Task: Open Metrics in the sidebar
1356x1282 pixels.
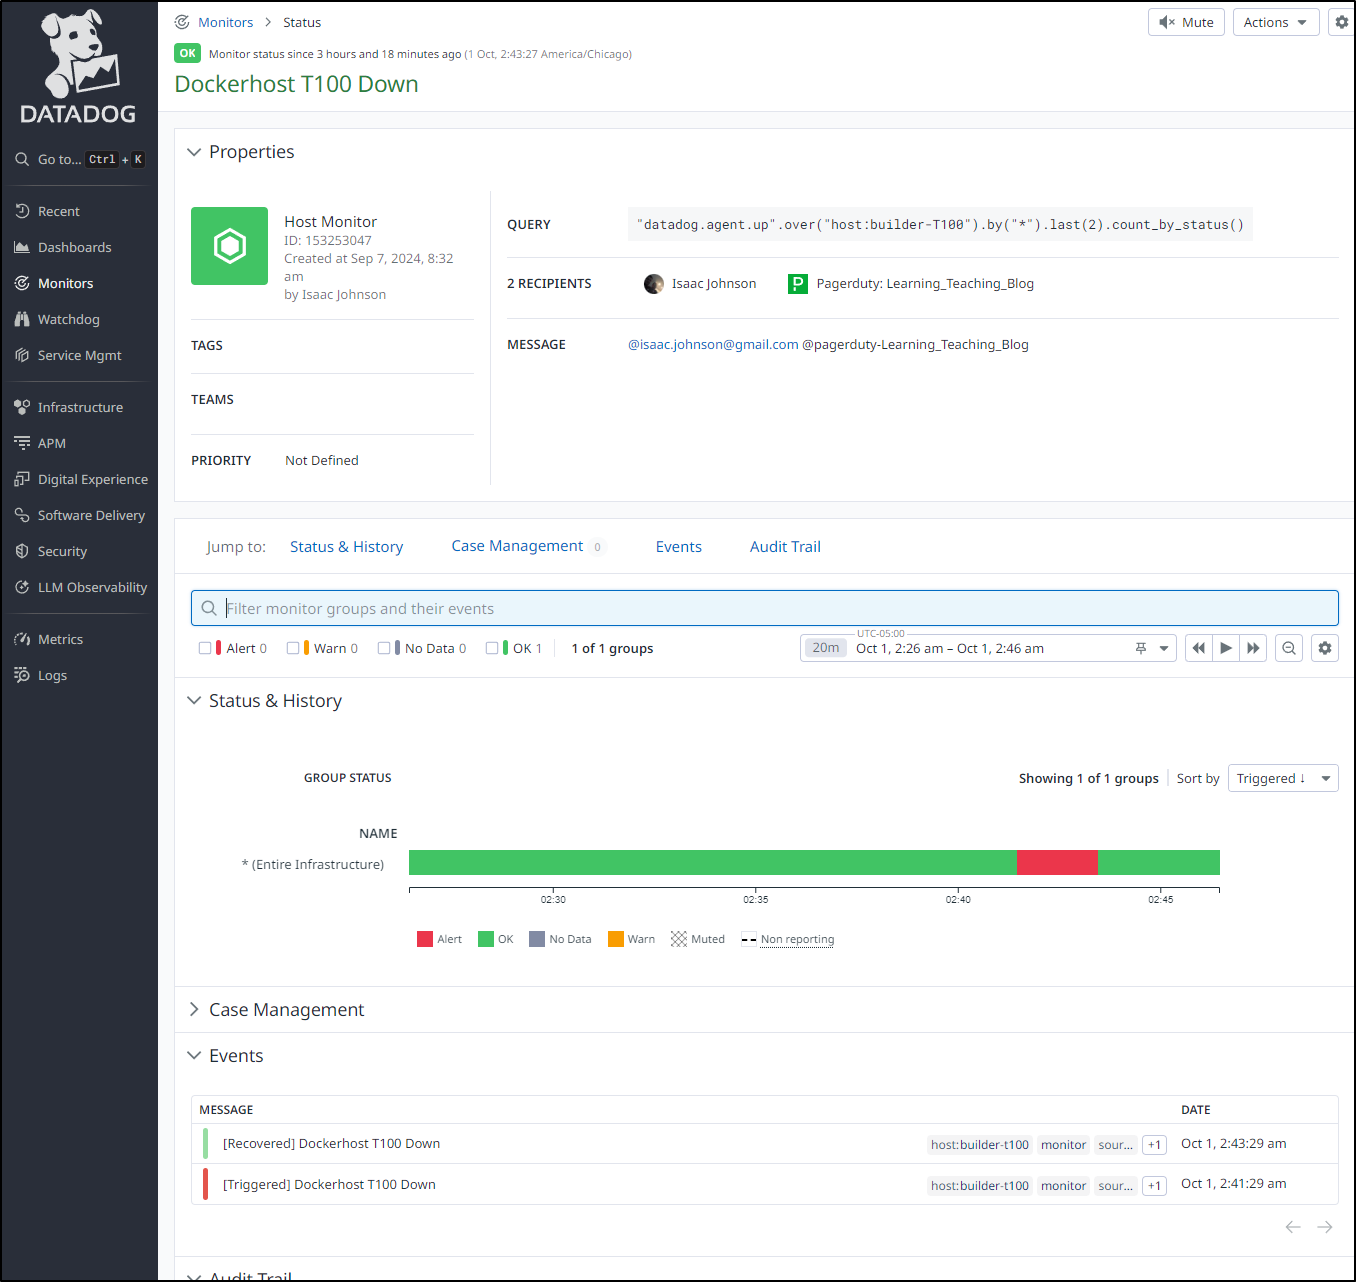Action: coord(60,639)
